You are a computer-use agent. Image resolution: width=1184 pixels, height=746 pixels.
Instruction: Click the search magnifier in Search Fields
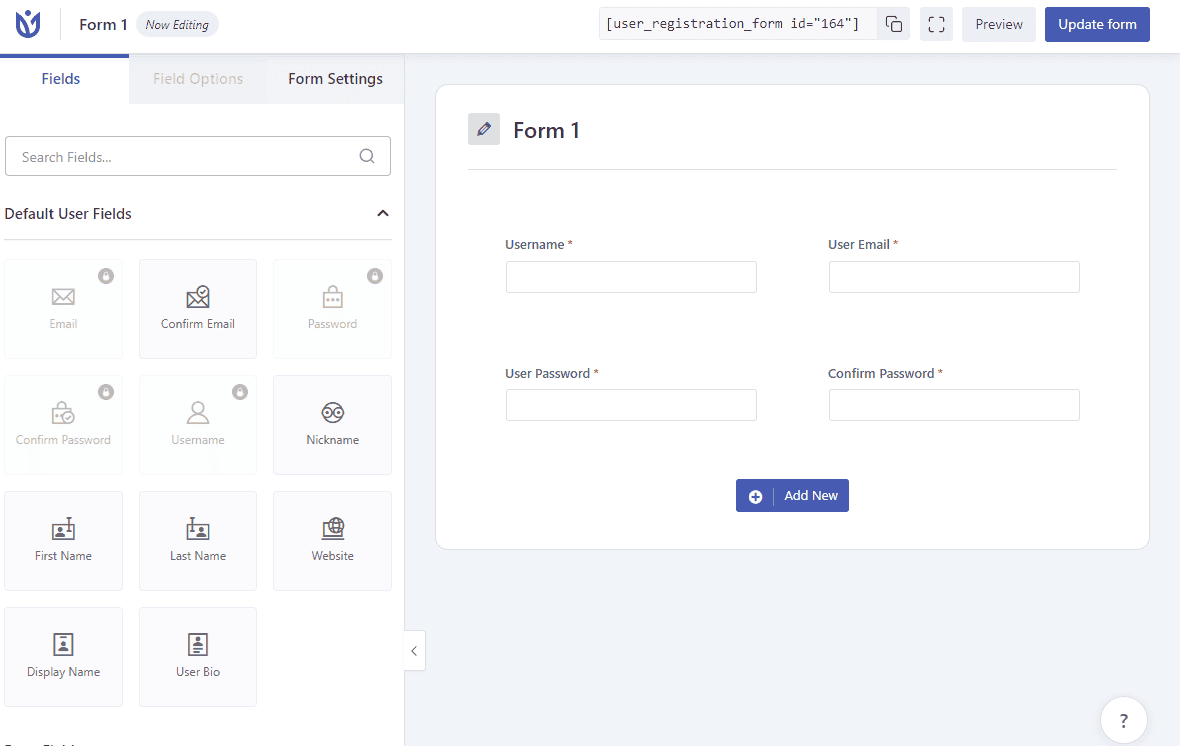(366, 156)
